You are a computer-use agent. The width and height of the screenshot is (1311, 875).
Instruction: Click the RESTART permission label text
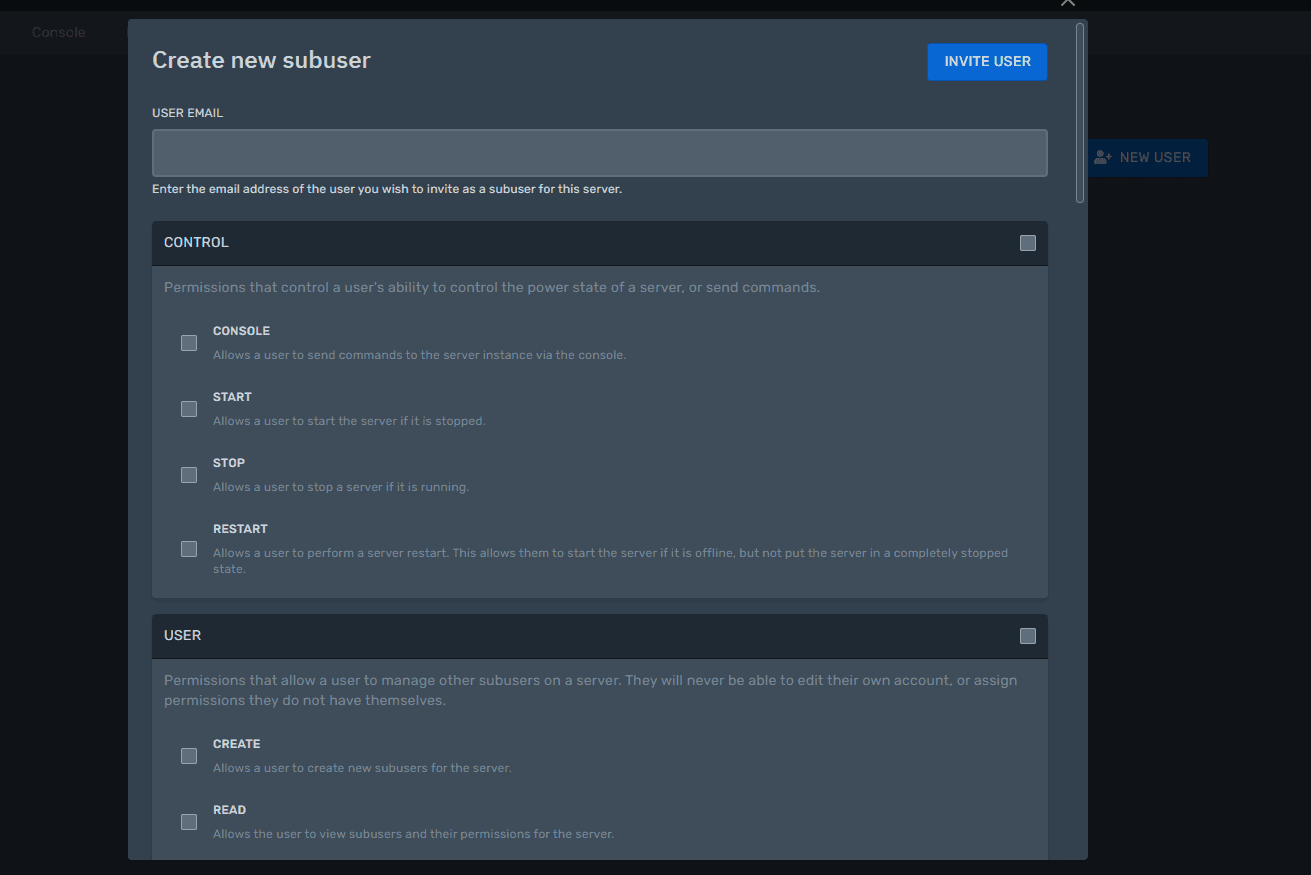240,529
